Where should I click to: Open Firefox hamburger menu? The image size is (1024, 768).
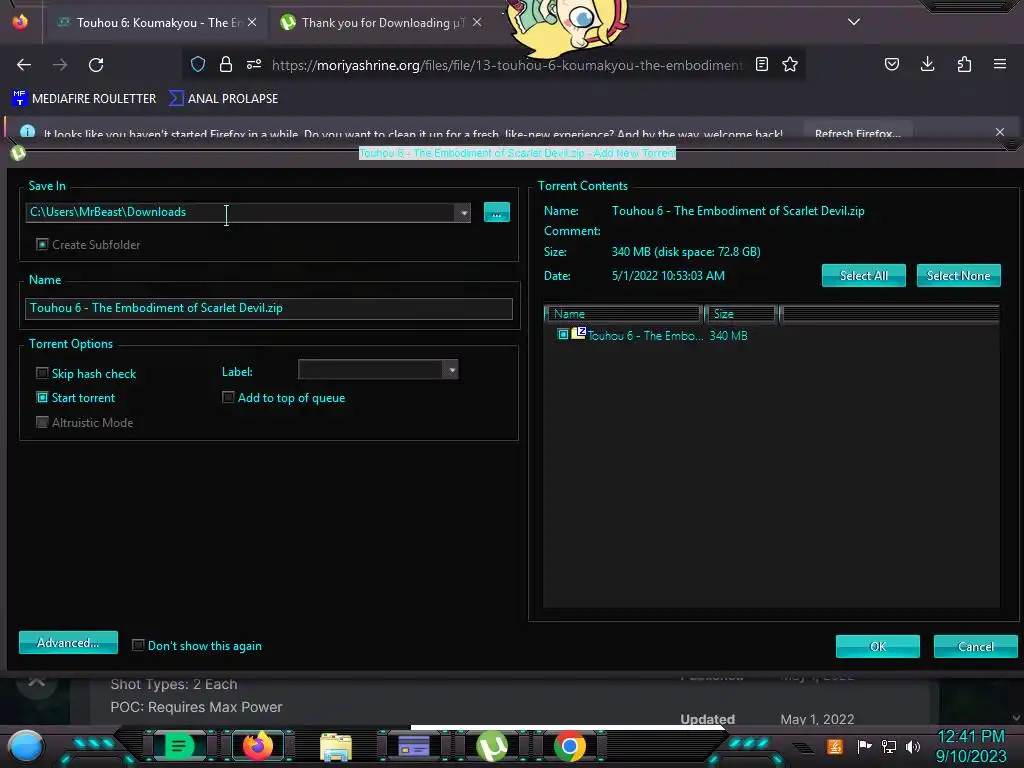coord(1000,64)
